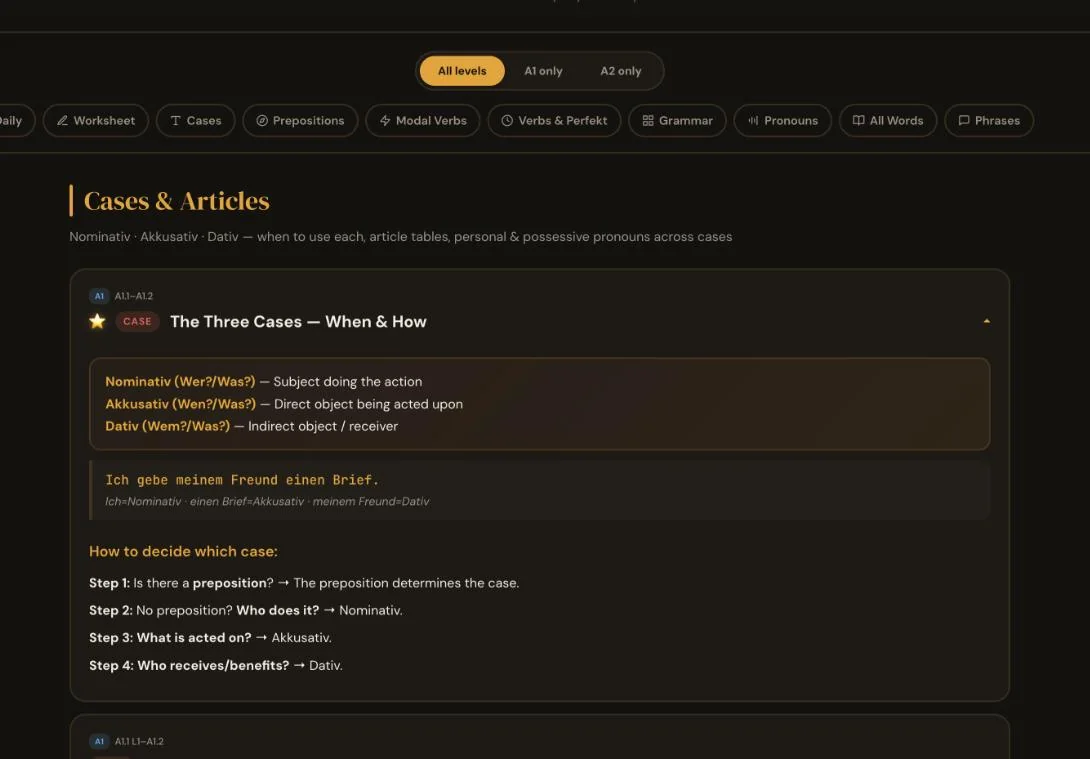Screen dimensions: 1090x759
Task: Click the pencil icon on Worksheet
Action: (x=63, y=120)
